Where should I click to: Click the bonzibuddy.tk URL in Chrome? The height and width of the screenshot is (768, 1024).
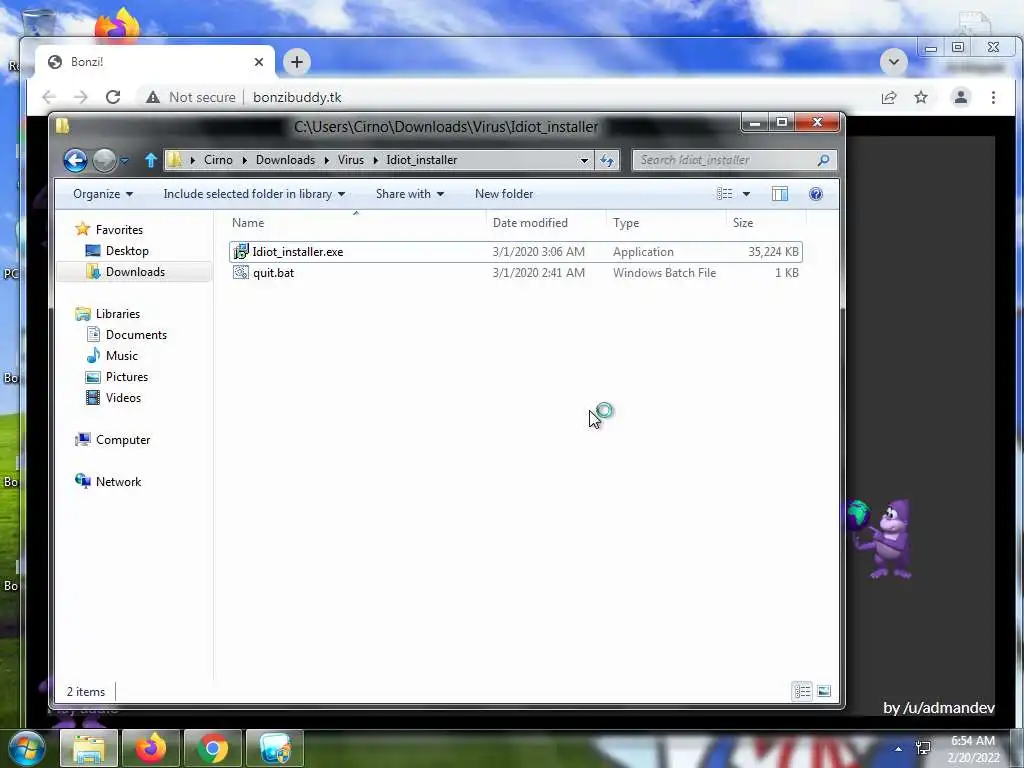coord(297,97)
